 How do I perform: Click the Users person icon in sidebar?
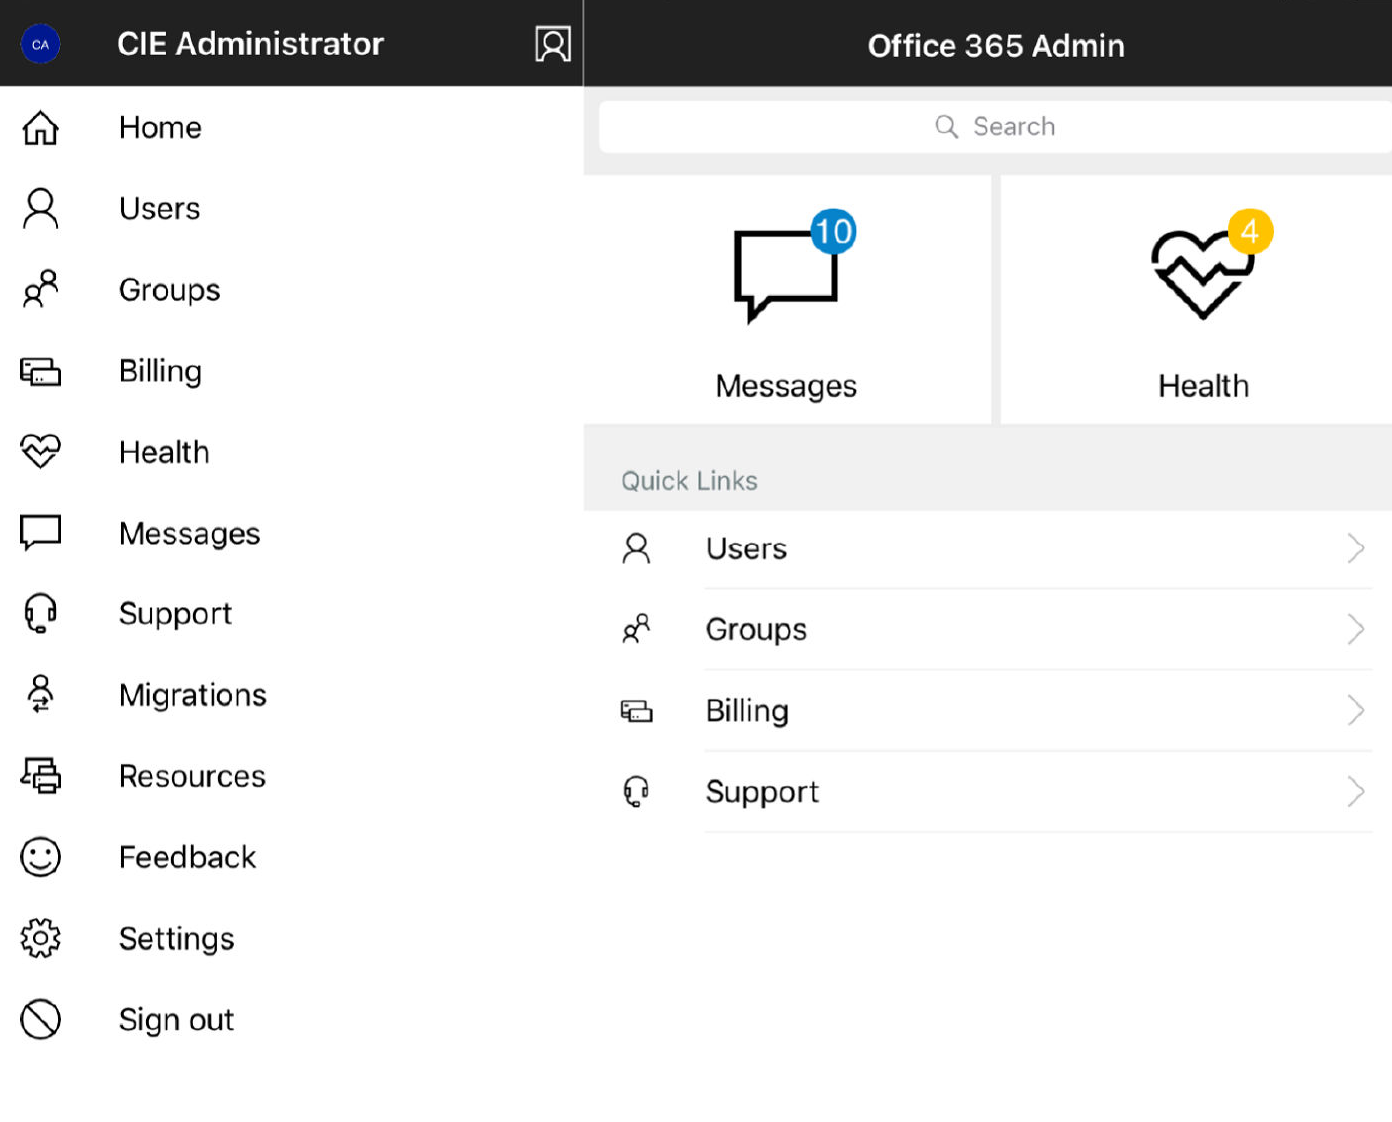point(41,209)
